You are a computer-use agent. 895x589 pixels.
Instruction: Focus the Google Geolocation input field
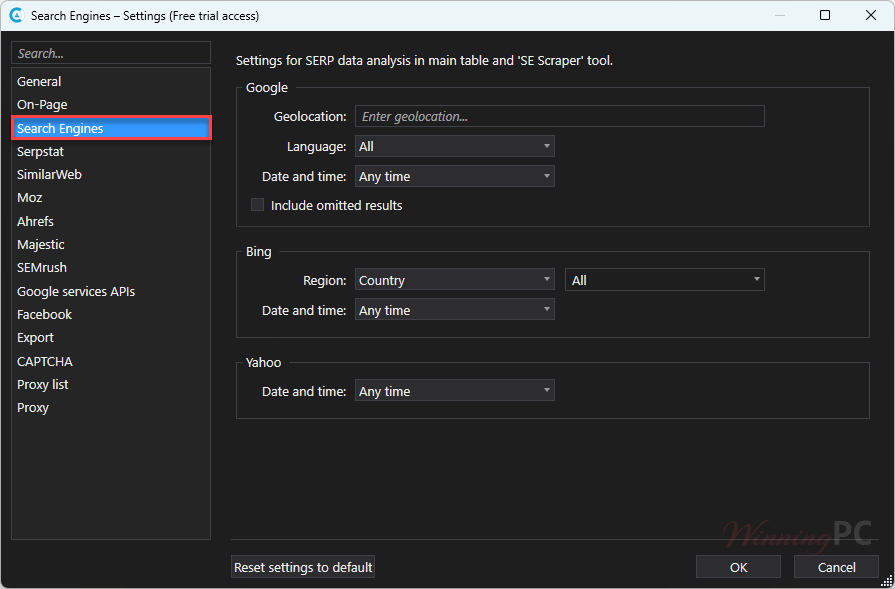(560, 117)
